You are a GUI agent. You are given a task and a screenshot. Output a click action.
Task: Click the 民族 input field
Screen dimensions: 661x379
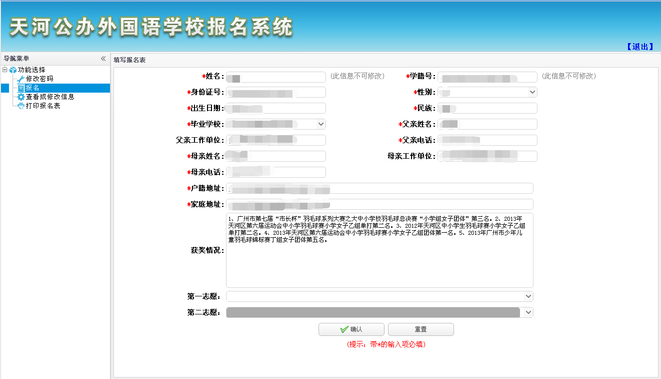point(487,108)
